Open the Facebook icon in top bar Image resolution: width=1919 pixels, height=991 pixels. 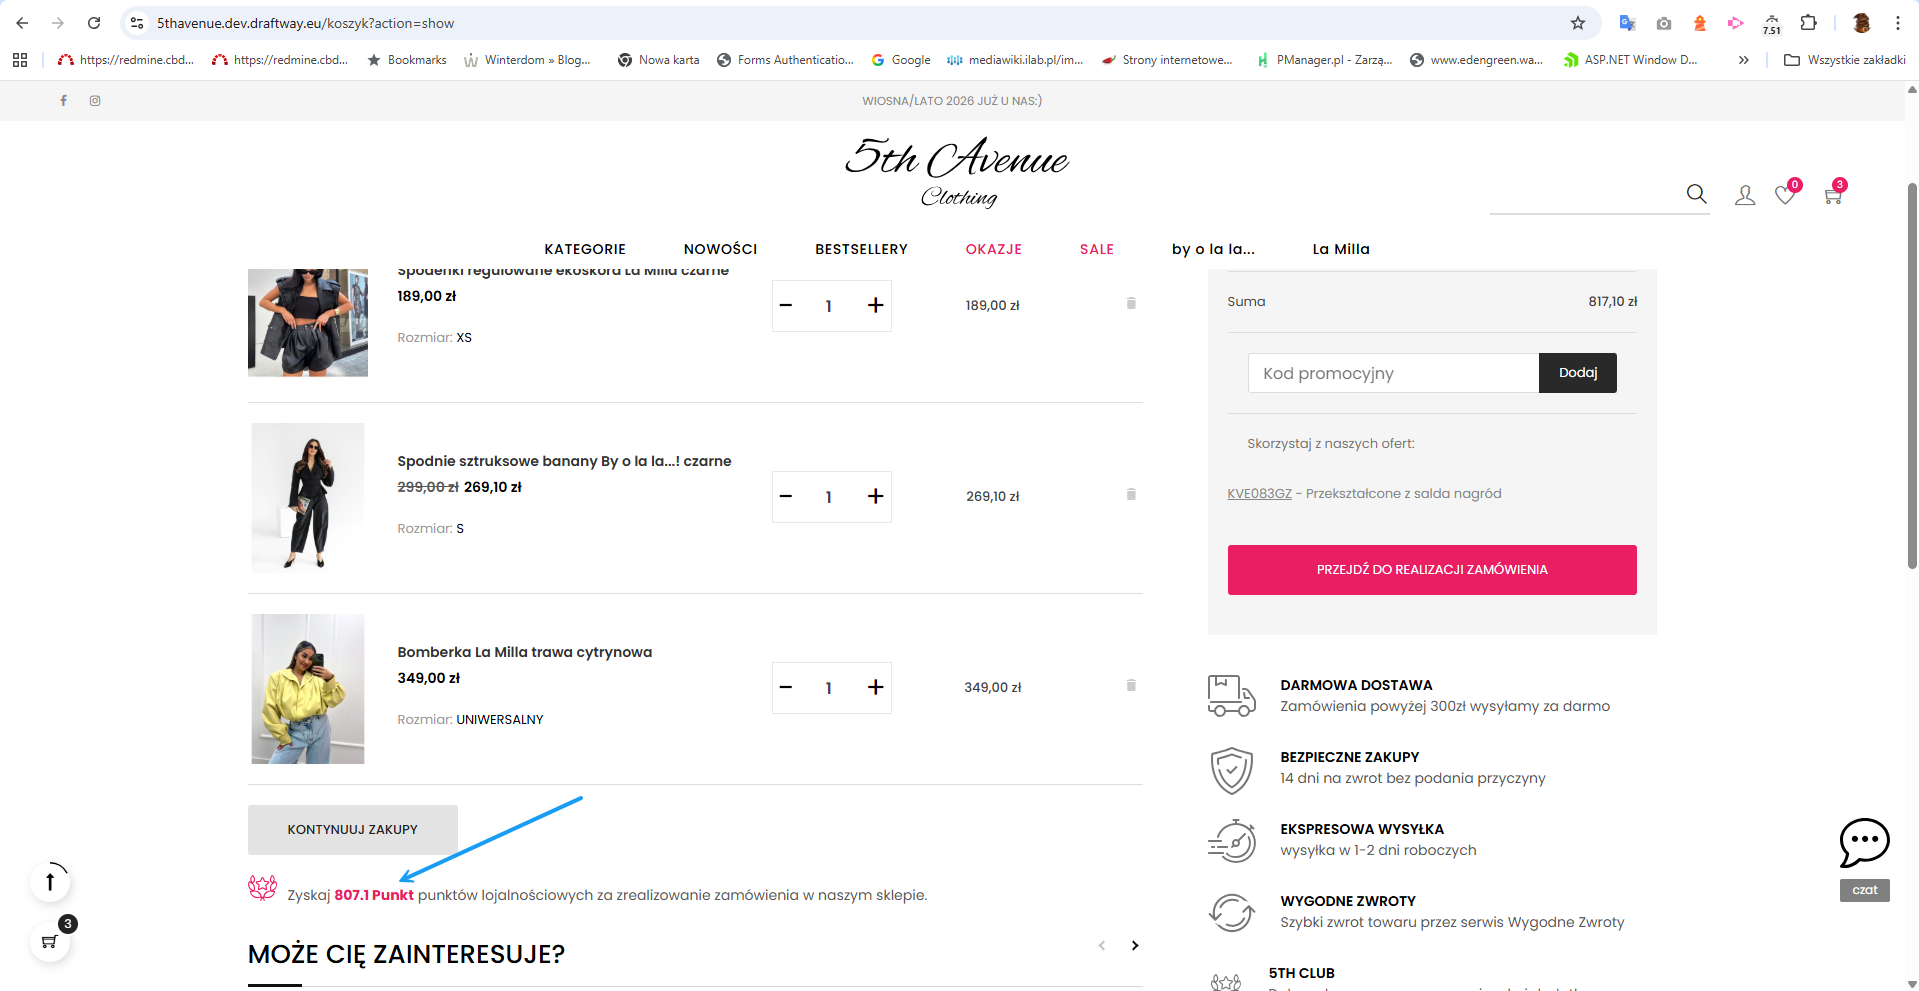[64, 100]
